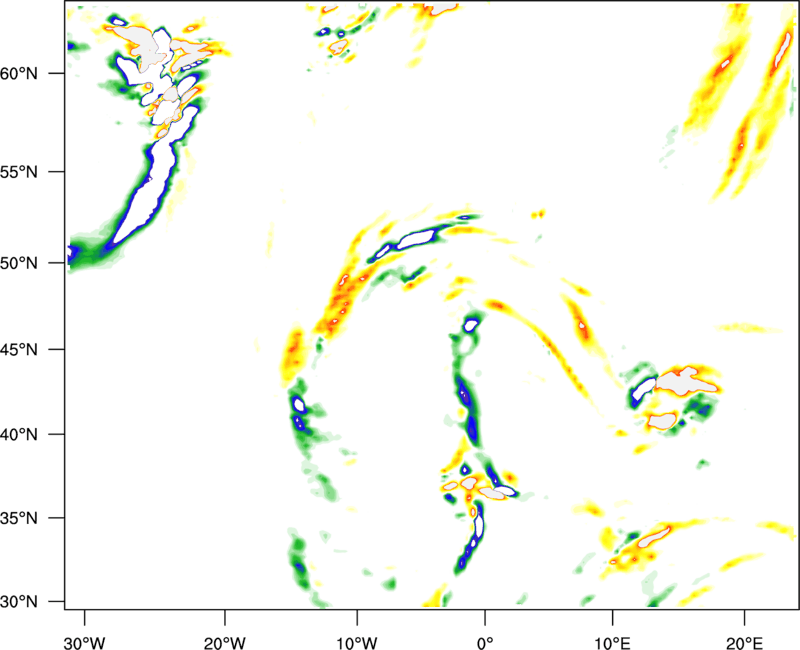Click the 10°W longitude label
800x650 pixels.
pos(357,643)
